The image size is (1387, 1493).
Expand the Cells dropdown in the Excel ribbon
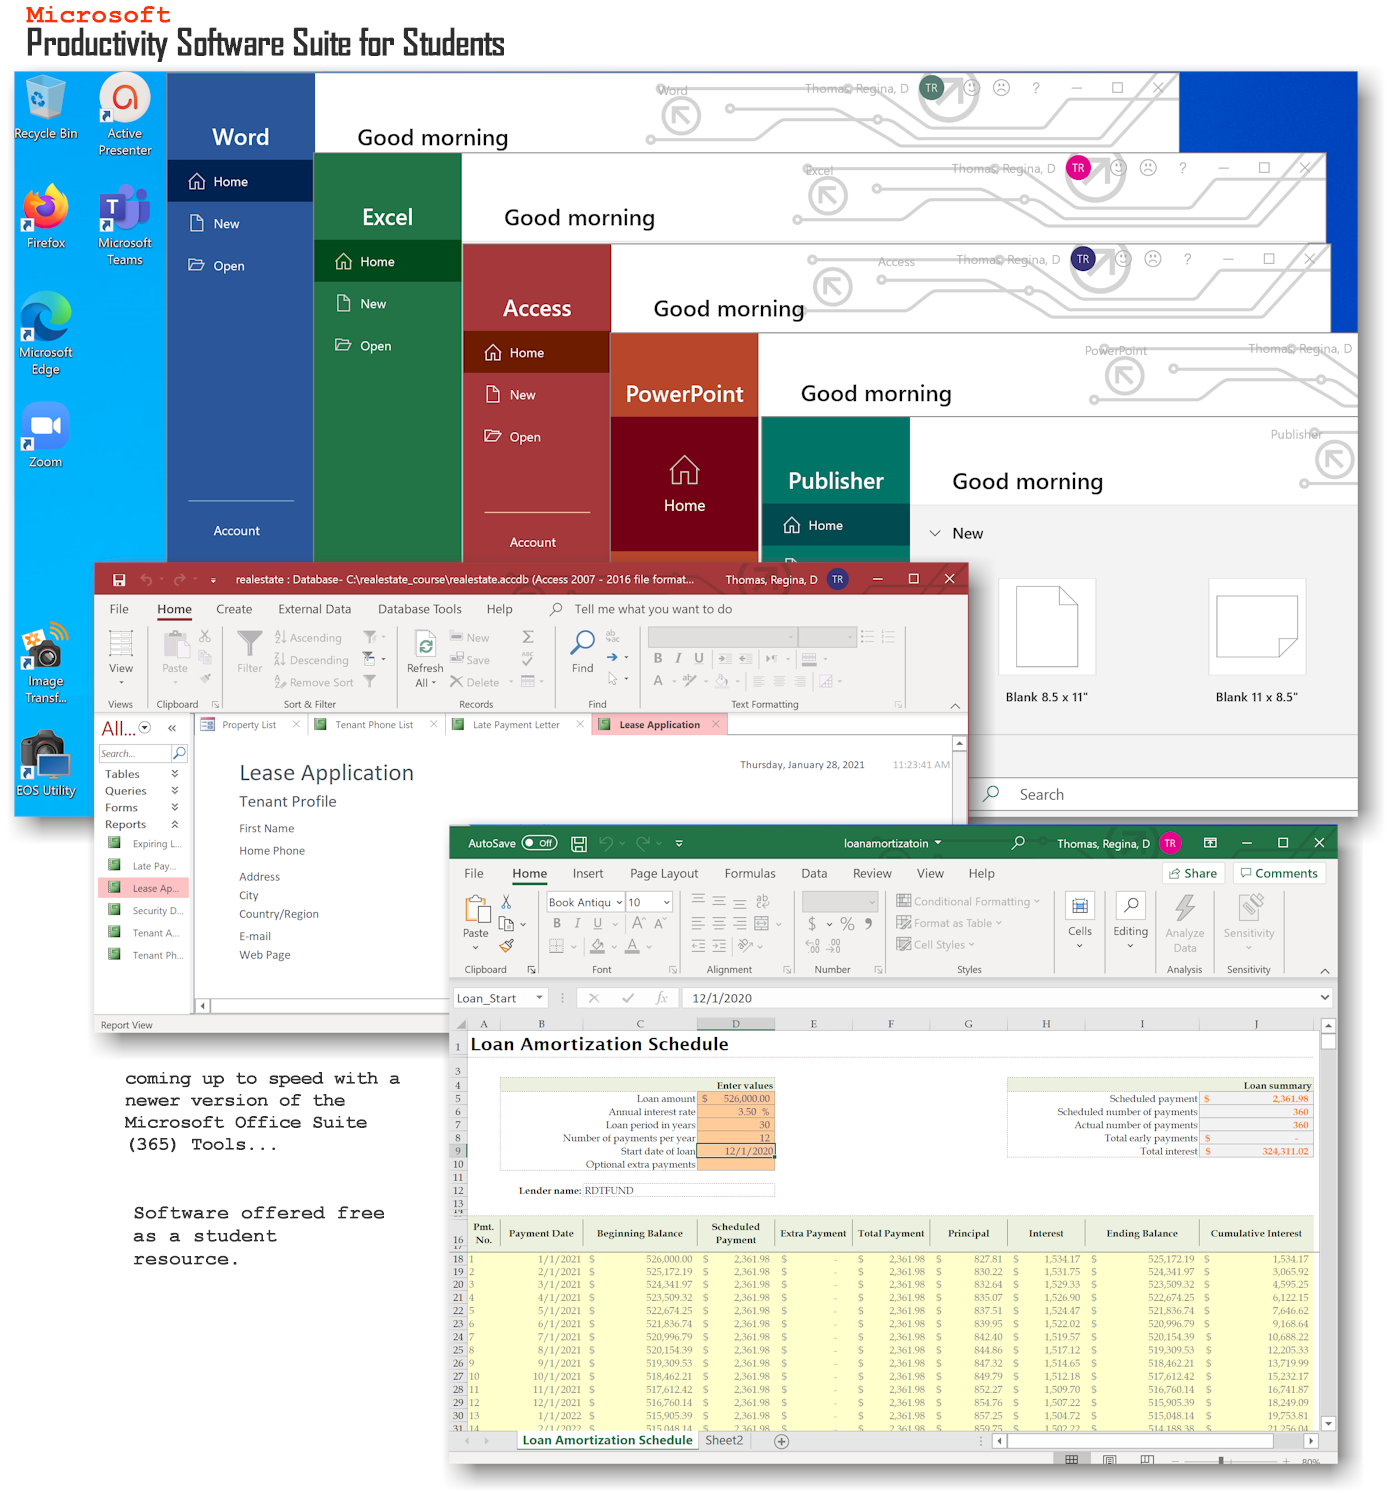1080,946
